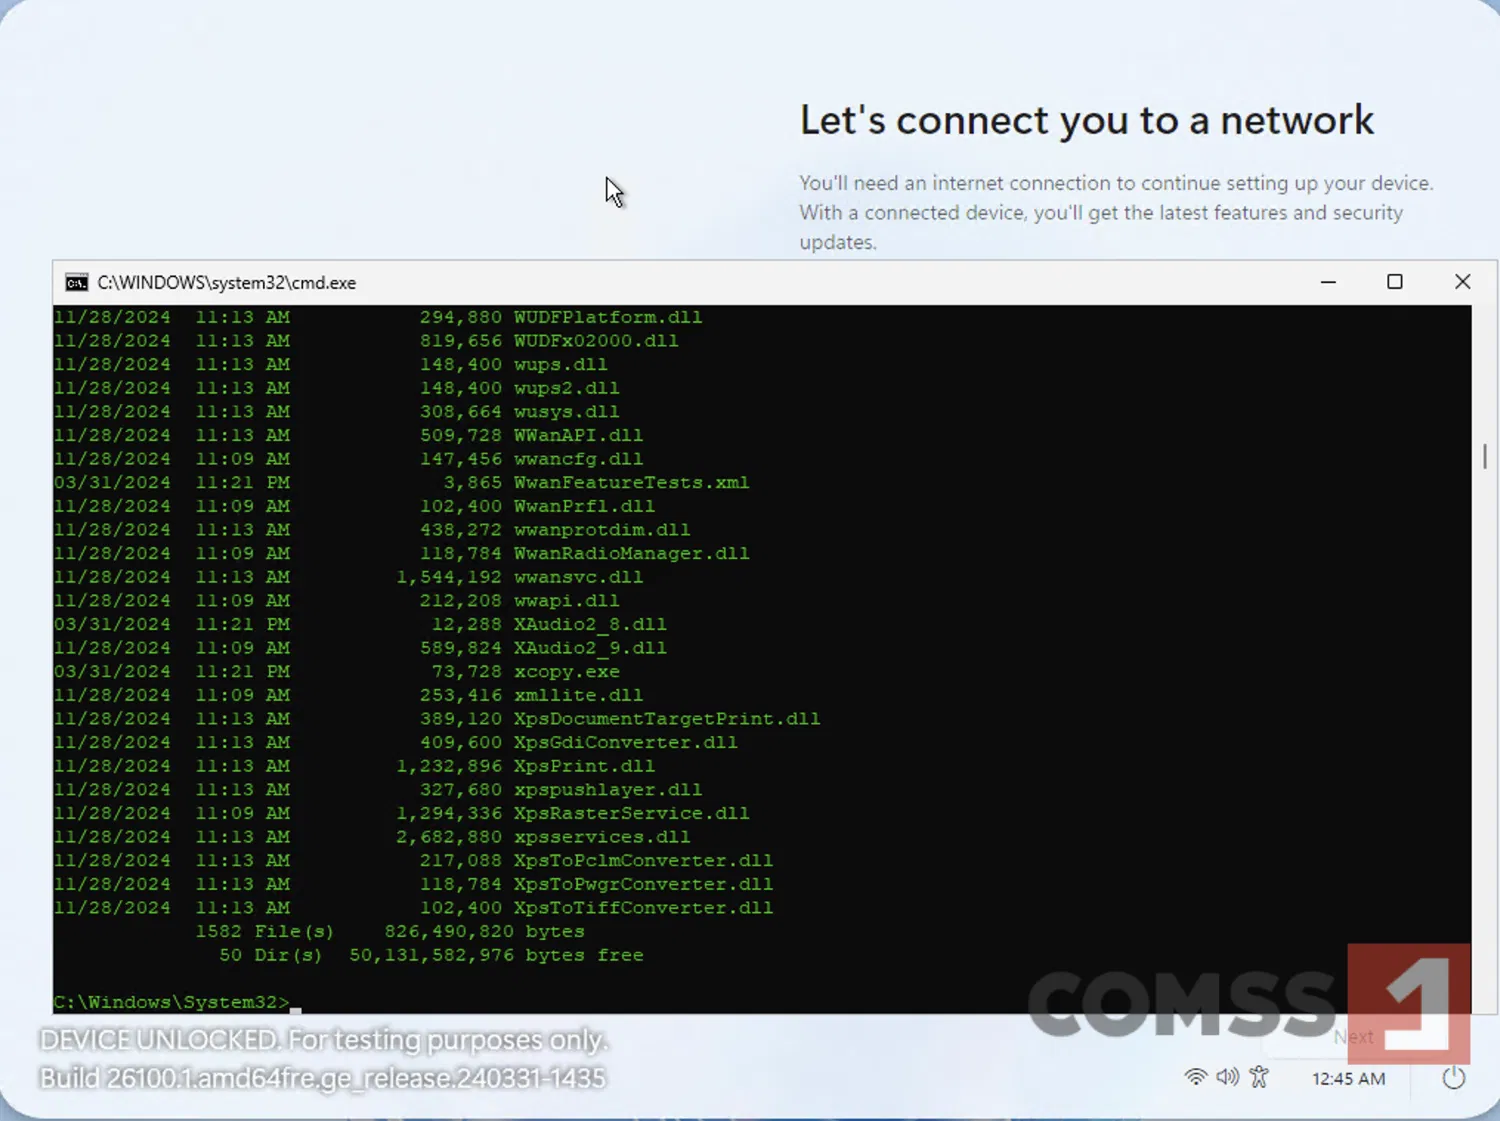This screenshot has width=1500, height=1121.
Task: Click the wwancfg.dll file name
Action: (579, 459)
